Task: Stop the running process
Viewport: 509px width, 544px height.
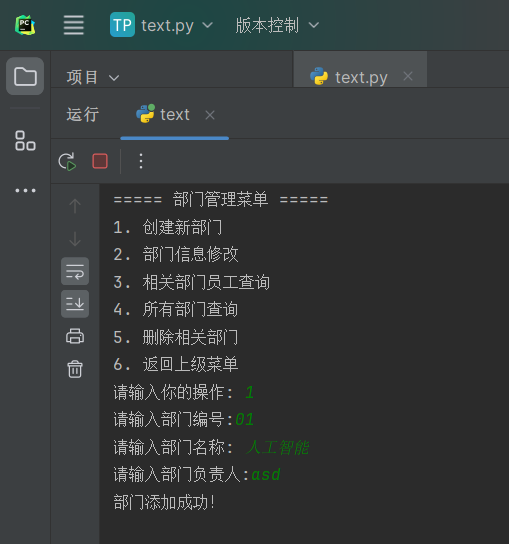Action: (x=100, y=161)
